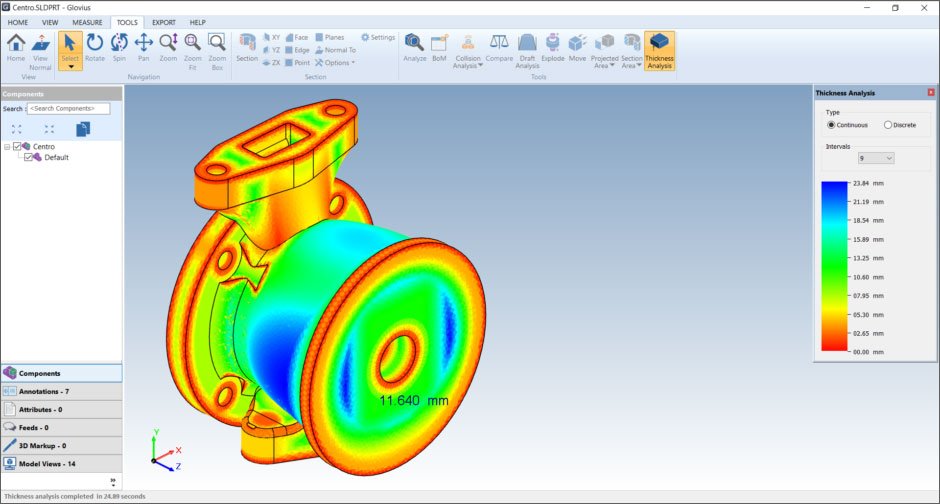
Task: Open the Select tool dropdown arrow
Action: [x=70, y=67]
